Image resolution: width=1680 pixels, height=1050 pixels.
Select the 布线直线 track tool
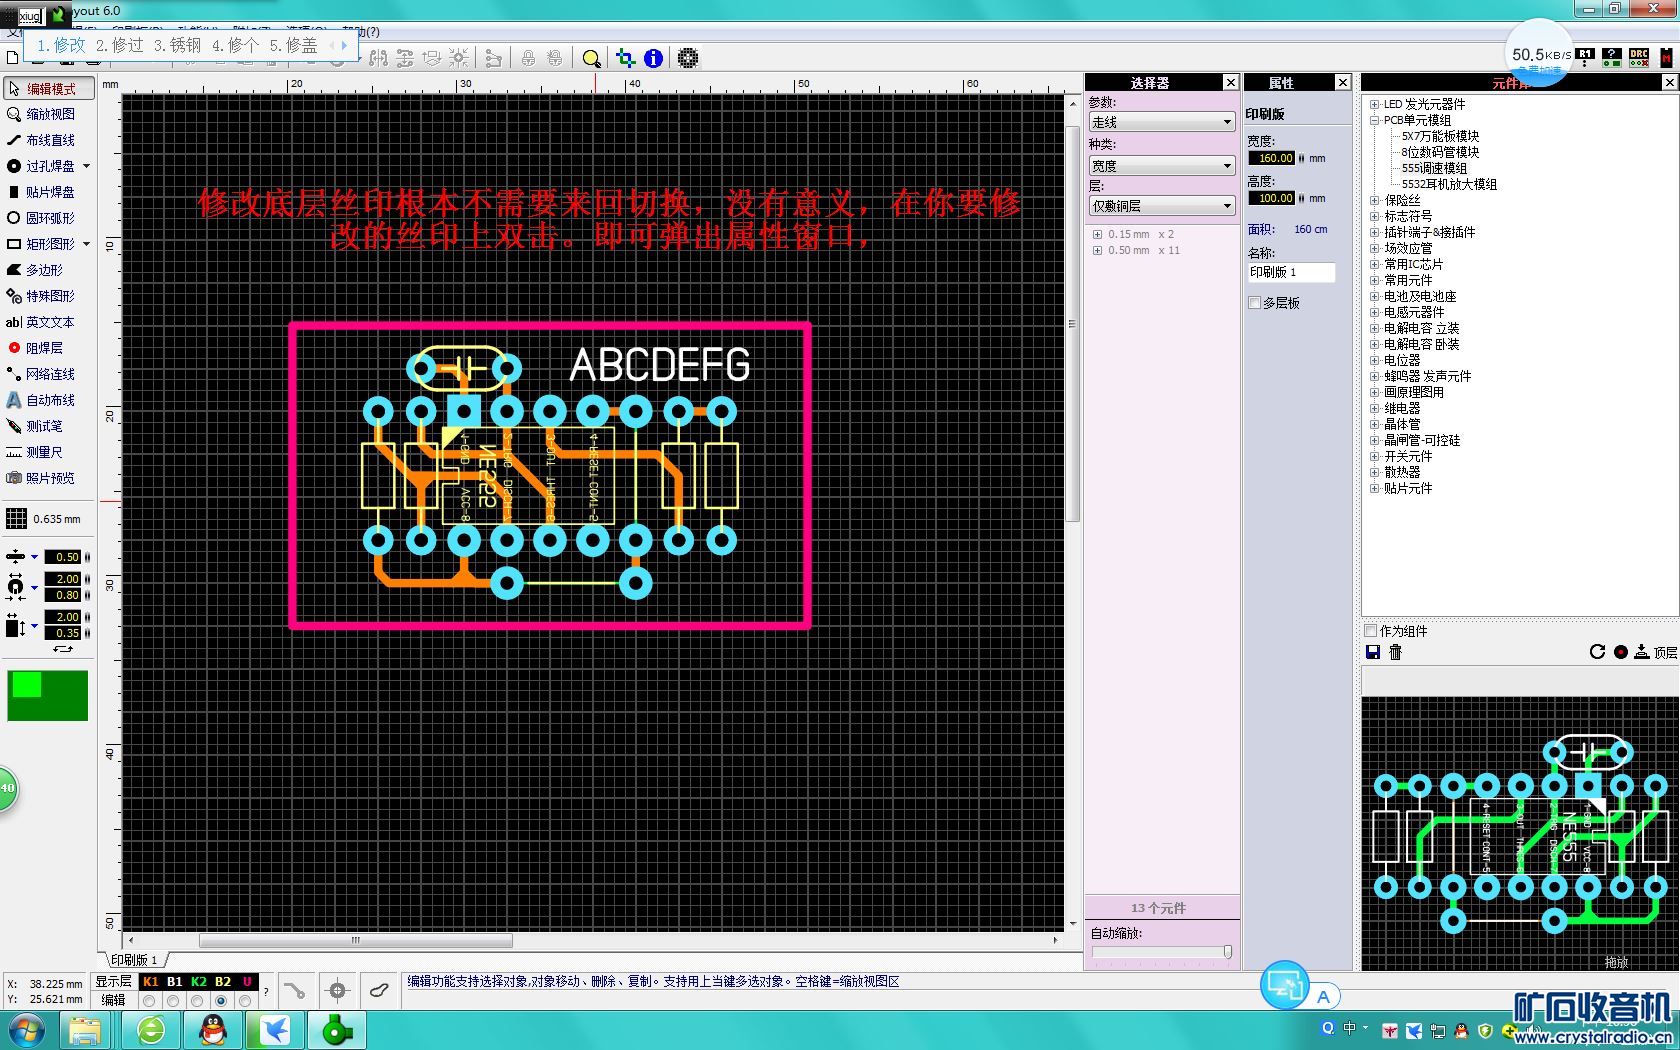pyautogui.click(x=50, y=140)
